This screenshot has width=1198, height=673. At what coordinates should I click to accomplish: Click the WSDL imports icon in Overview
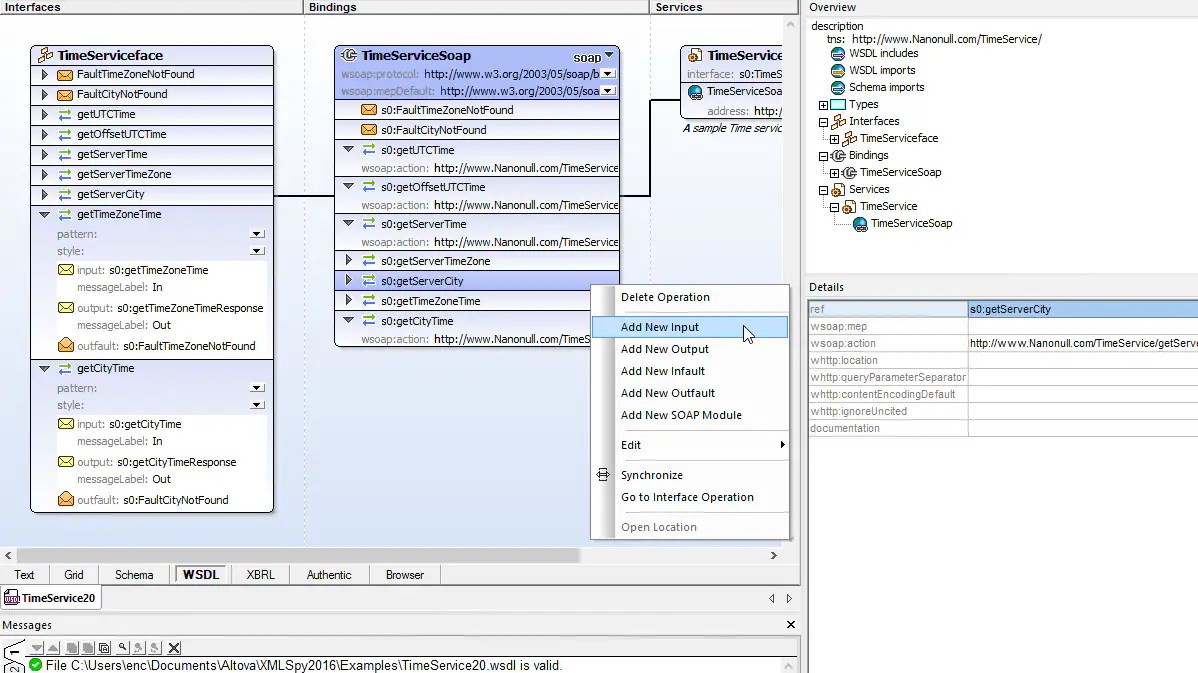(x=838, y=70)
